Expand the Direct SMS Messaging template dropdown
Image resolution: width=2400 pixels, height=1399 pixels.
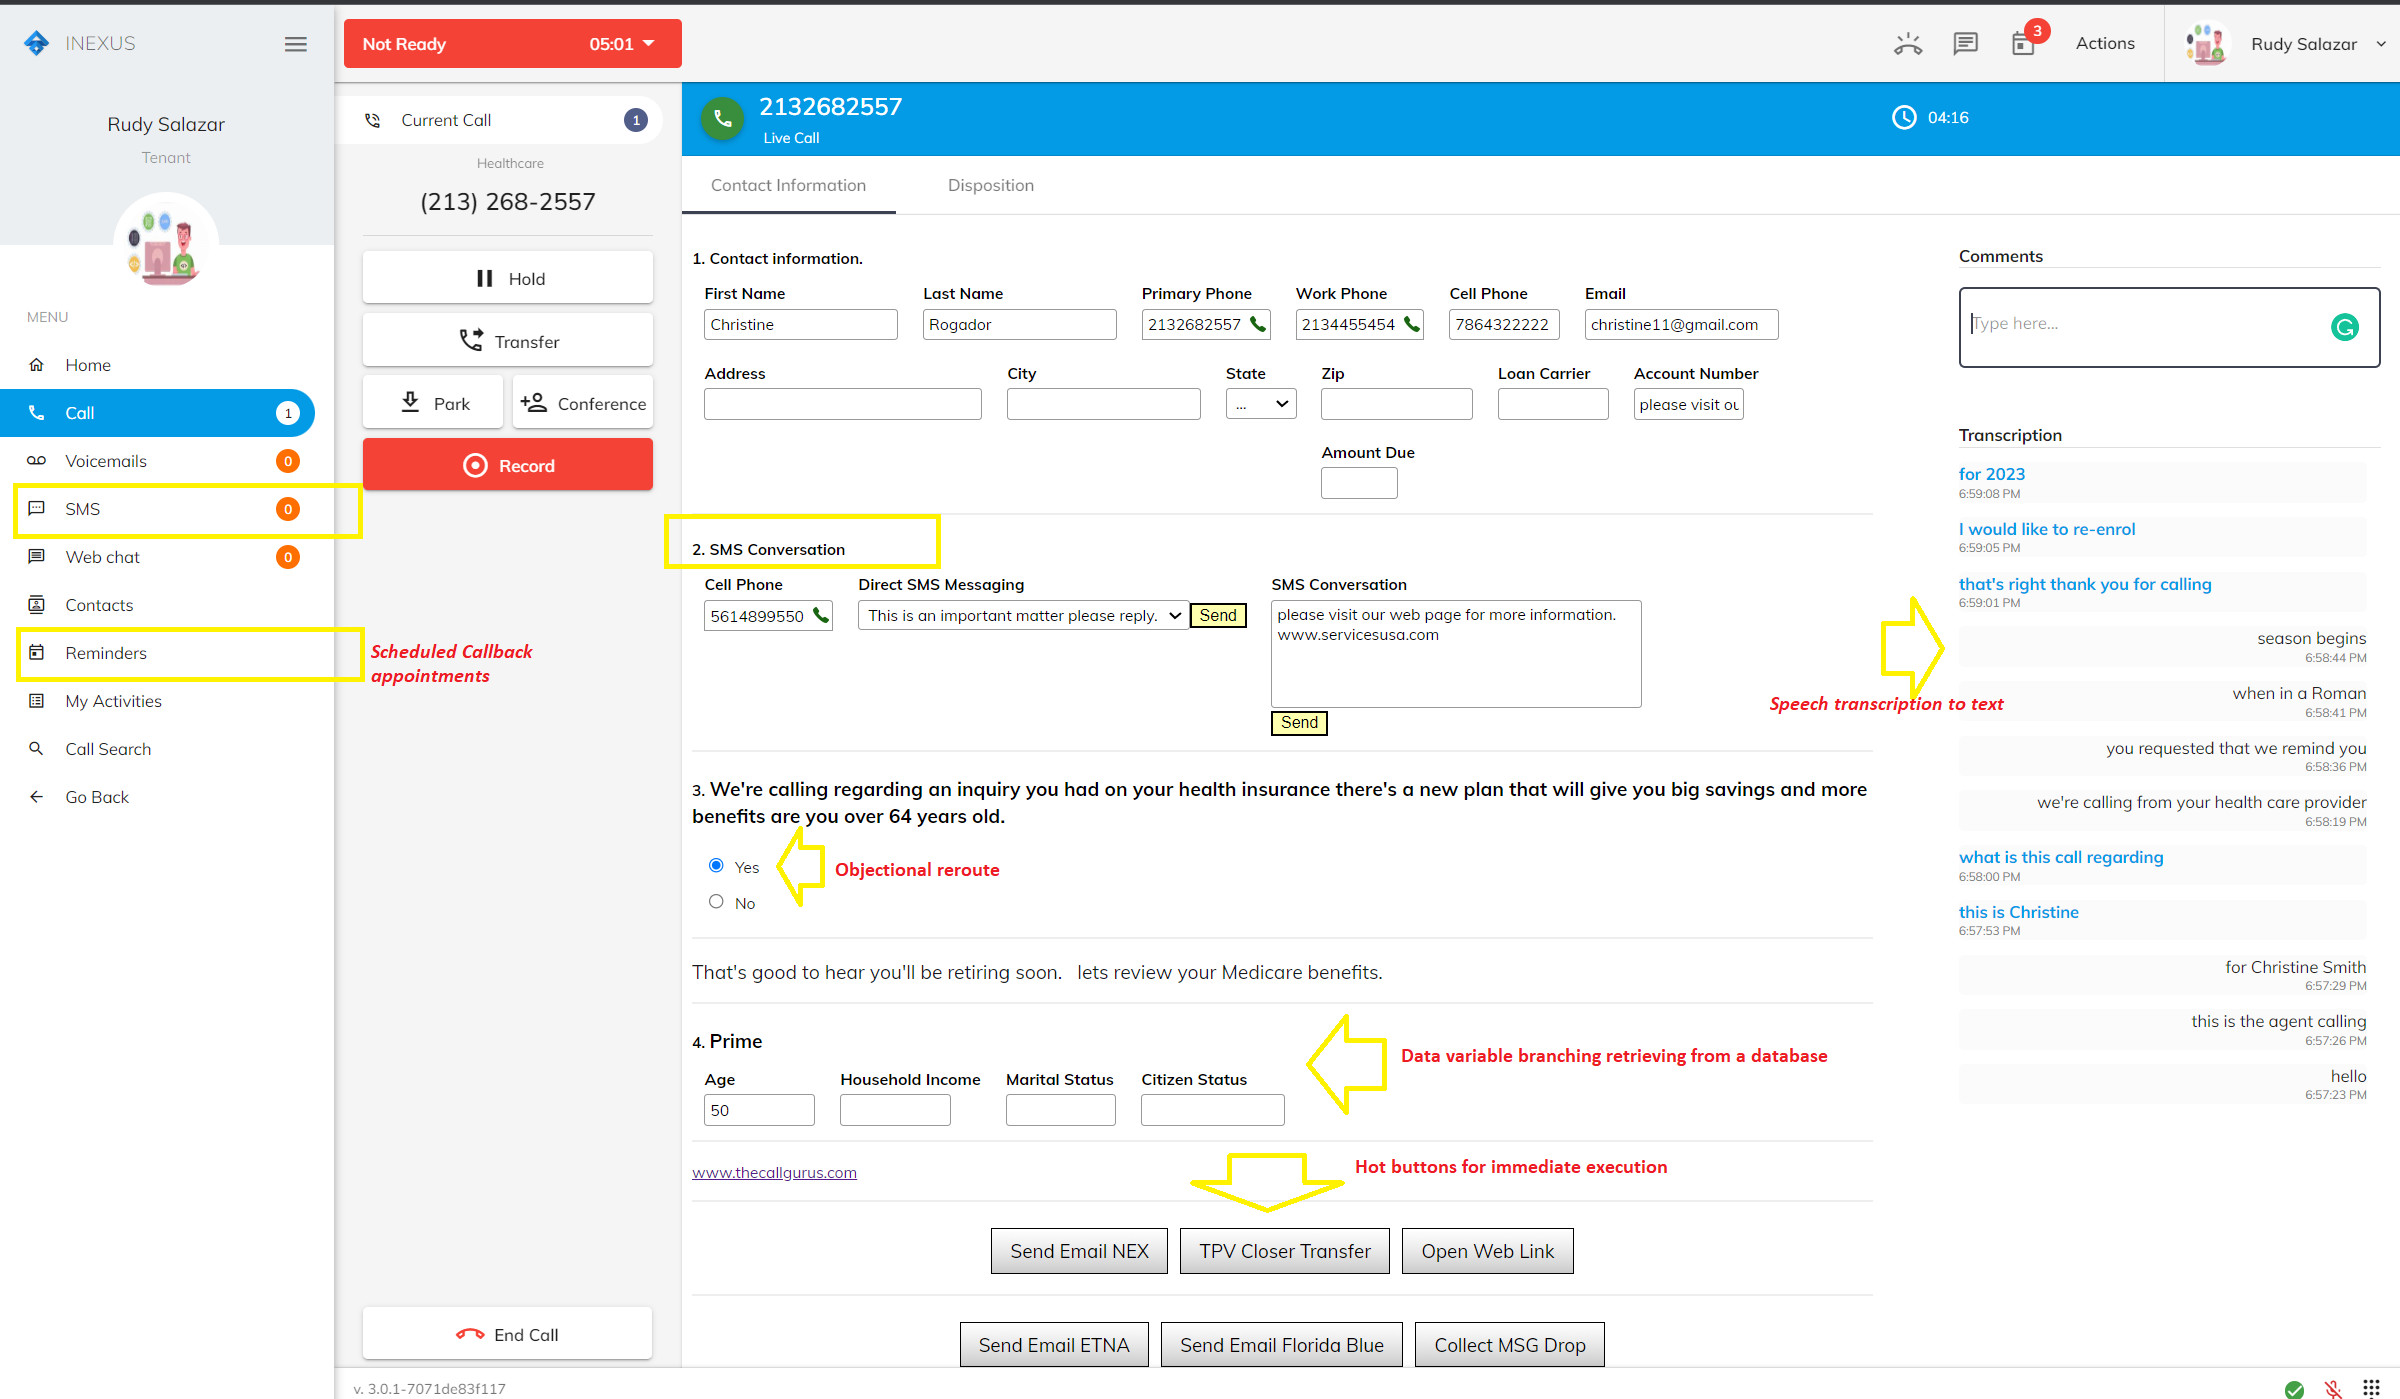tap(1175, 615)
